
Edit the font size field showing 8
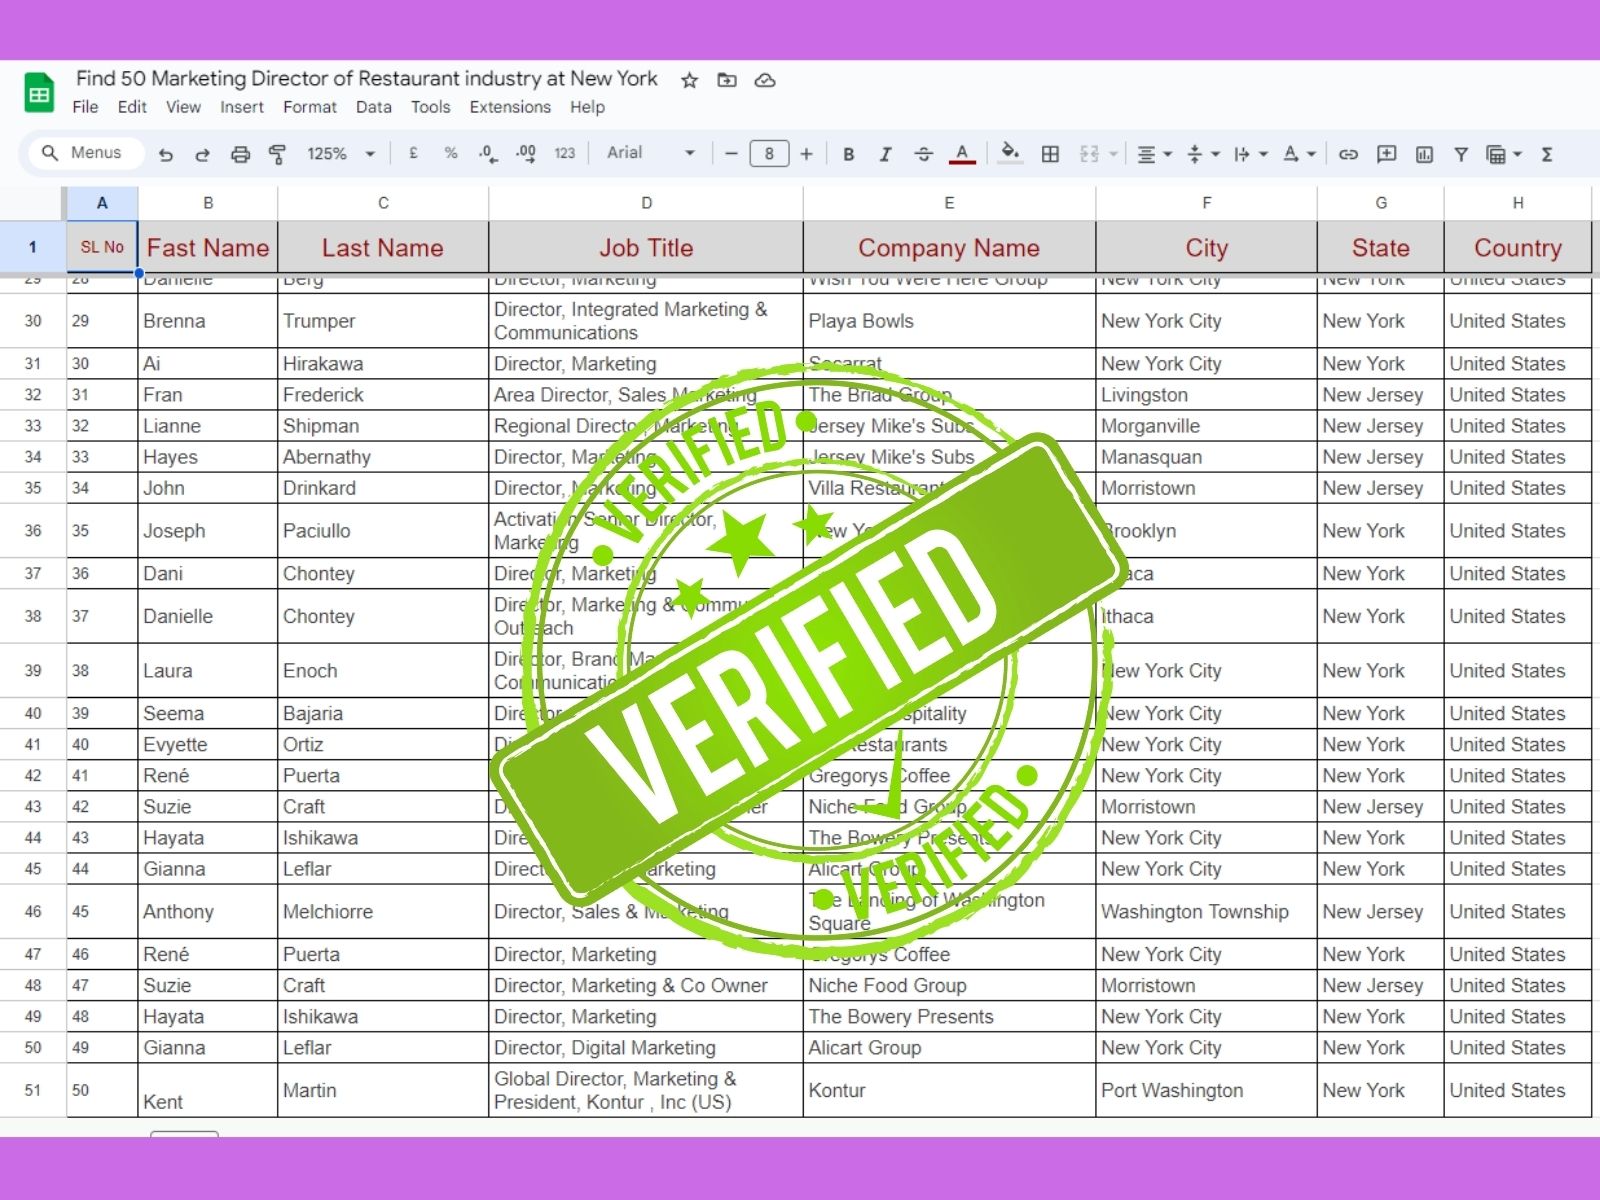pyautogui.click(x=768, y=153)
